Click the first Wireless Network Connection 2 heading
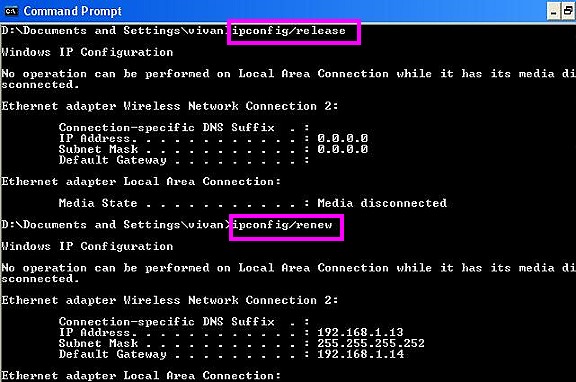The width and height of the screenshot is (576, 382). coord(169,106)
